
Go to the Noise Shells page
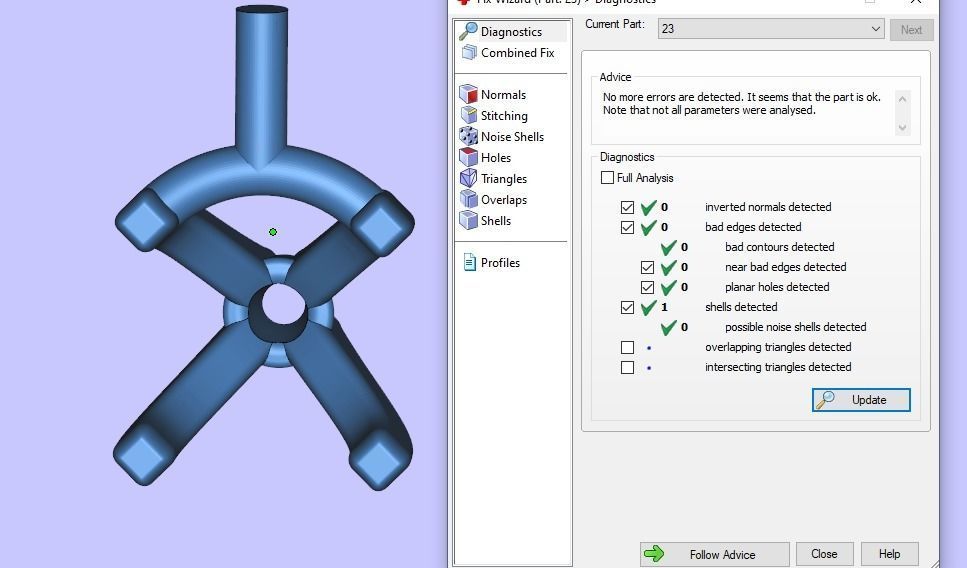pyautogui.click(x=512, y=136)
